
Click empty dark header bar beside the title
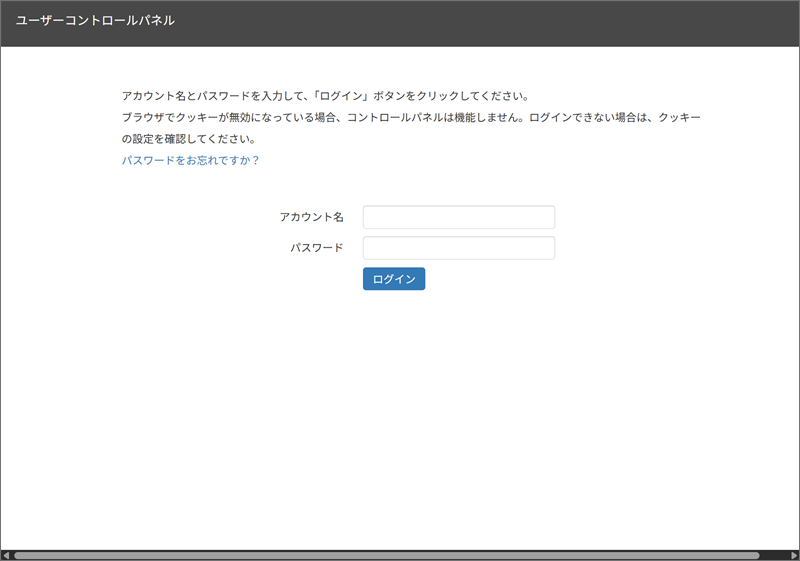click(485, 23)
